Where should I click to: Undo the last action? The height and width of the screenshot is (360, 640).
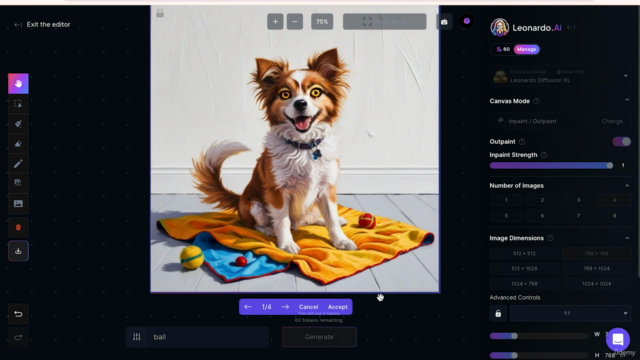pos(18,314)
